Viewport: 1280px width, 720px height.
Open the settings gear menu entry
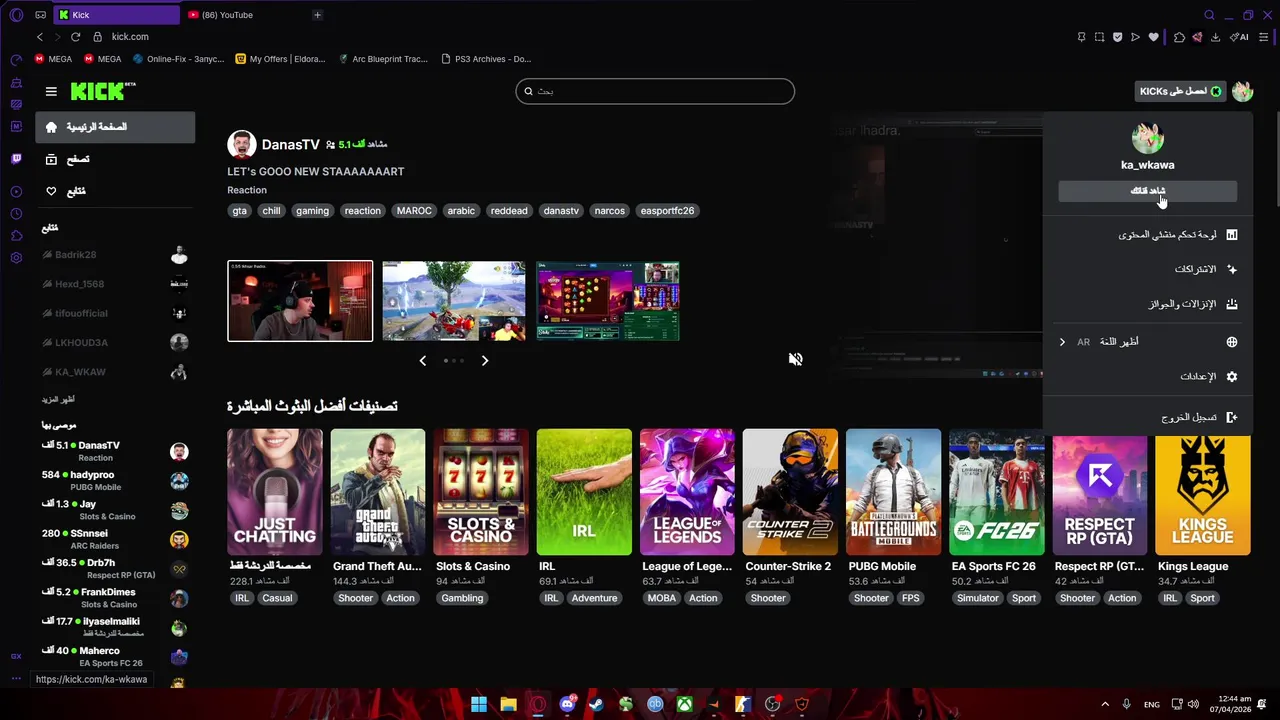coord(1147,377)
